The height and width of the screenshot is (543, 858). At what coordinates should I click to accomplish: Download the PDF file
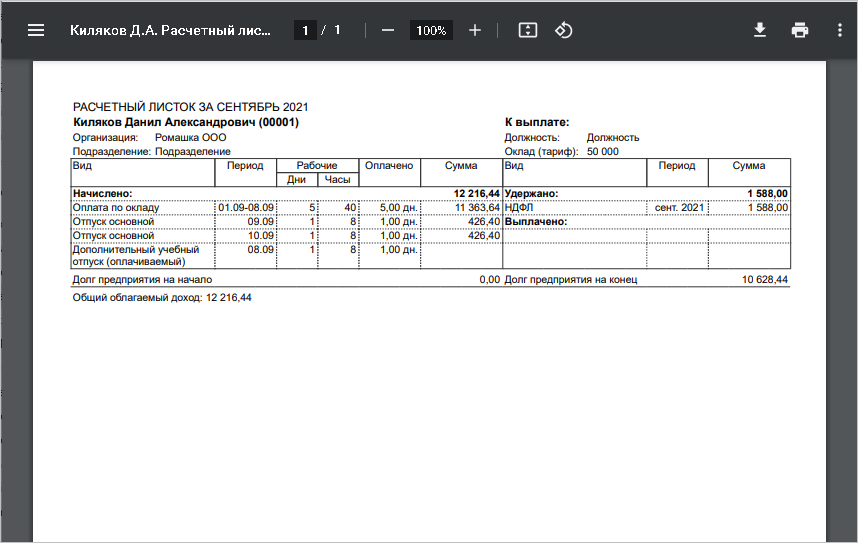click(760, 30)
